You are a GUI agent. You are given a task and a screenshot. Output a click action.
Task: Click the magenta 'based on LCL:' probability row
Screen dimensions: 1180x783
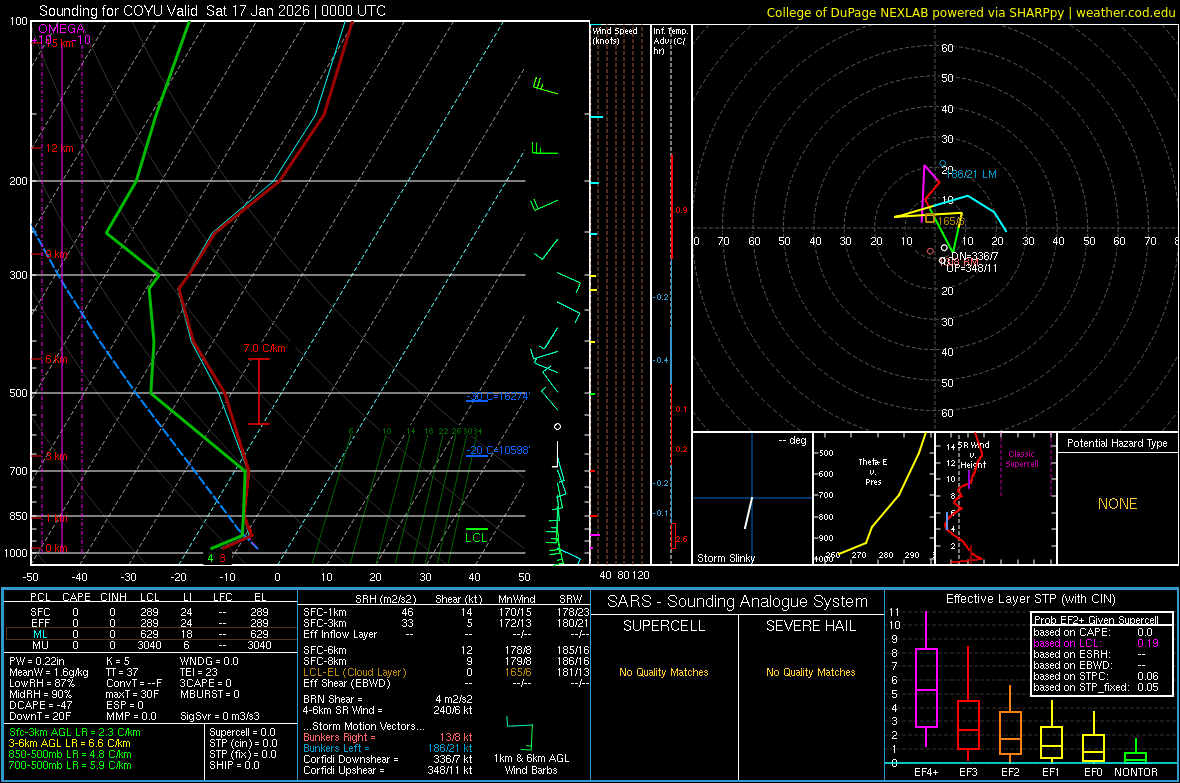(1096, 643)
